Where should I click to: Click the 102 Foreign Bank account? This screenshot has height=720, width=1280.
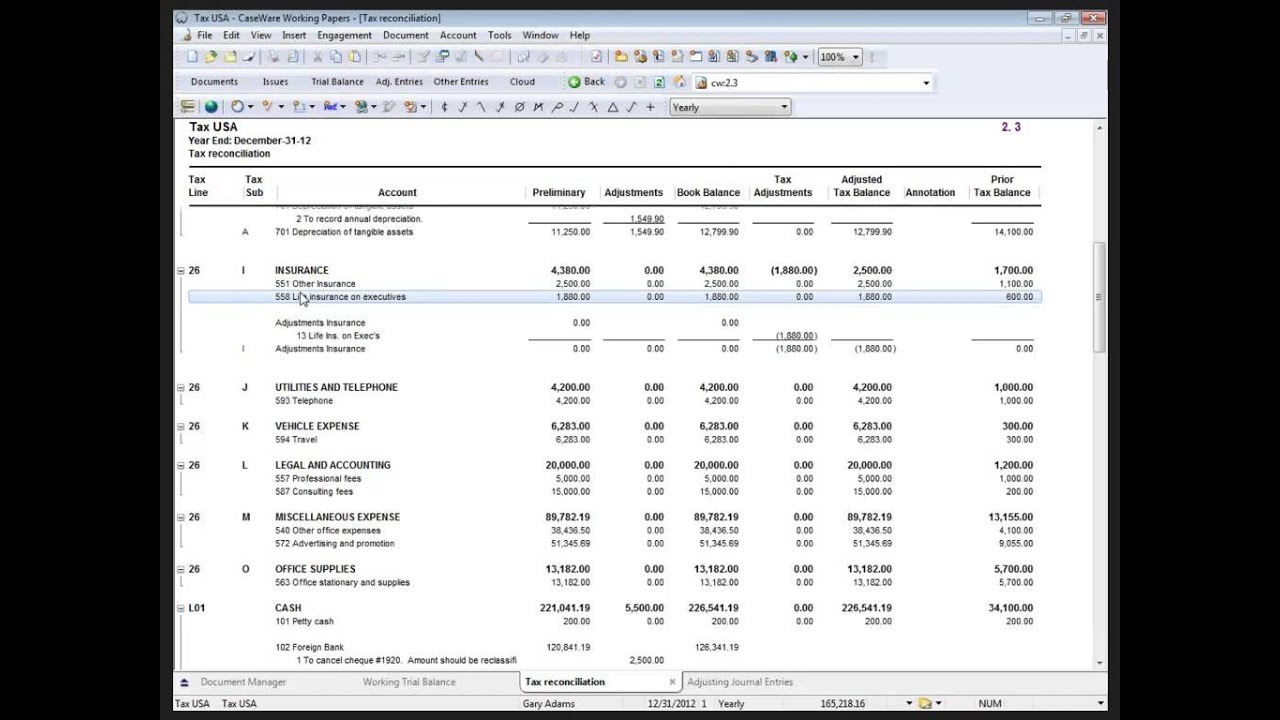309,647
